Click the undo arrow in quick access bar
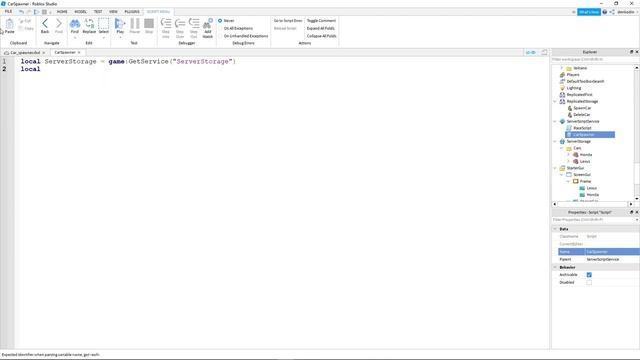The height and width of the screenshot is (360, 640). click(x=21, y=12)
